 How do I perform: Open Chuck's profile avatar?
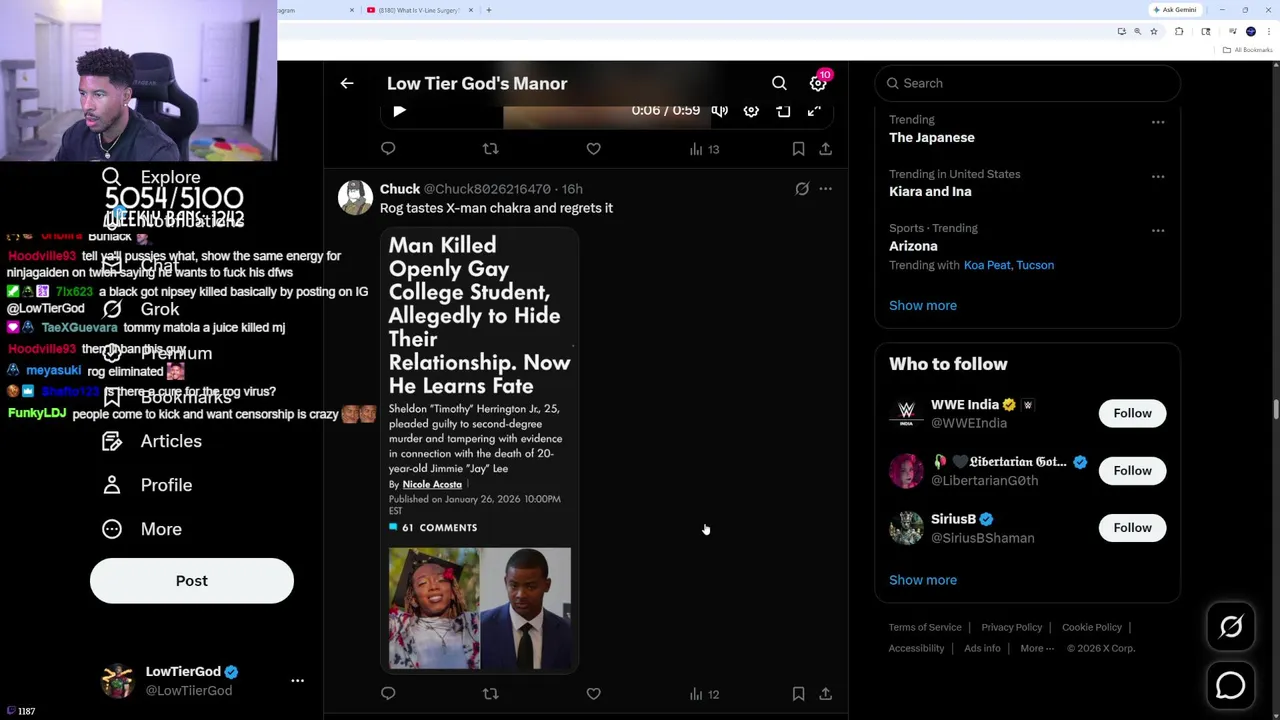coord(355,198)
